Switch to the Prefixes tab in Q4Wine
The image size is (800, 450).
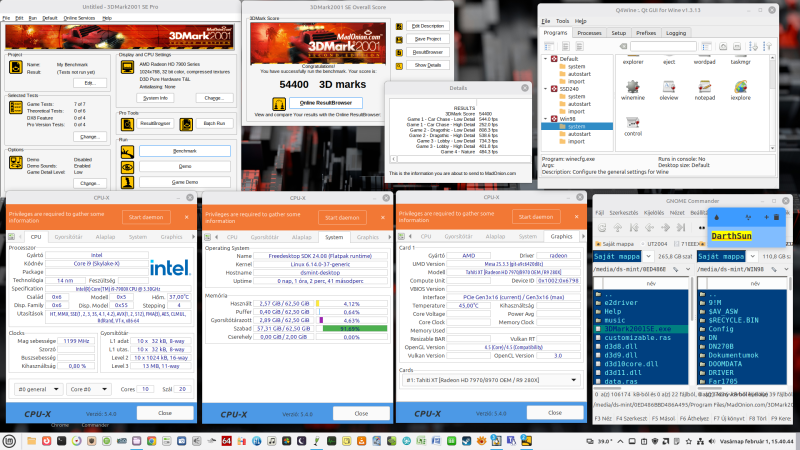pos(646,33)
